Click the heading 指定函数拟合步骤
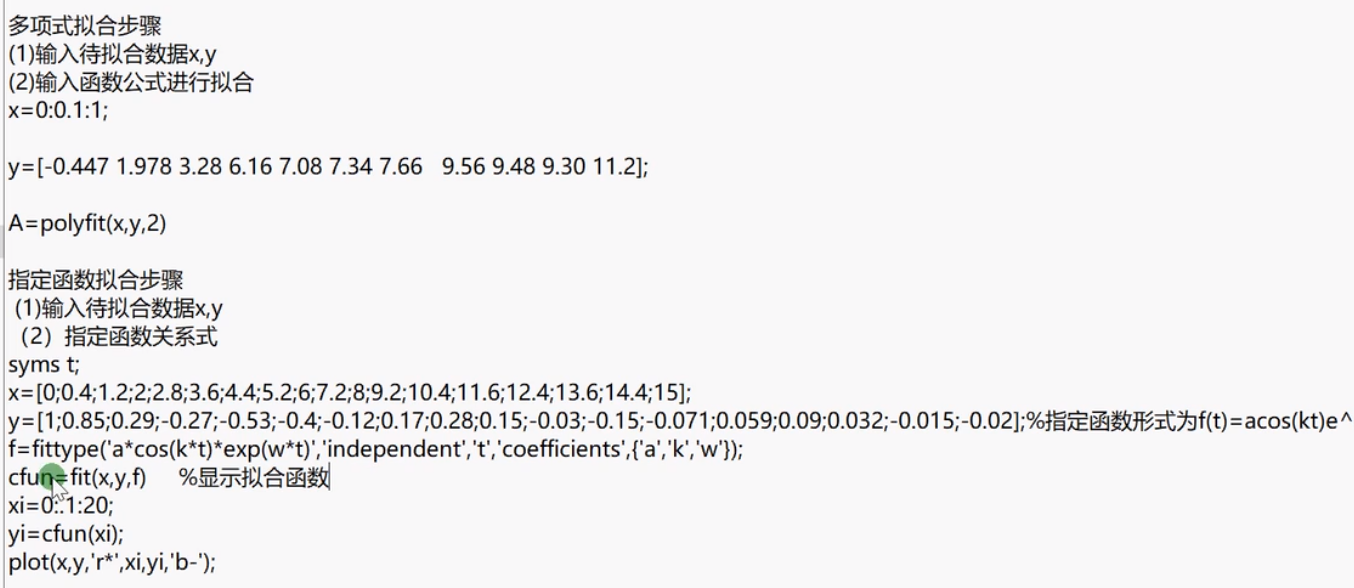This screenshot has height=588, width=1354. [96, 281]
